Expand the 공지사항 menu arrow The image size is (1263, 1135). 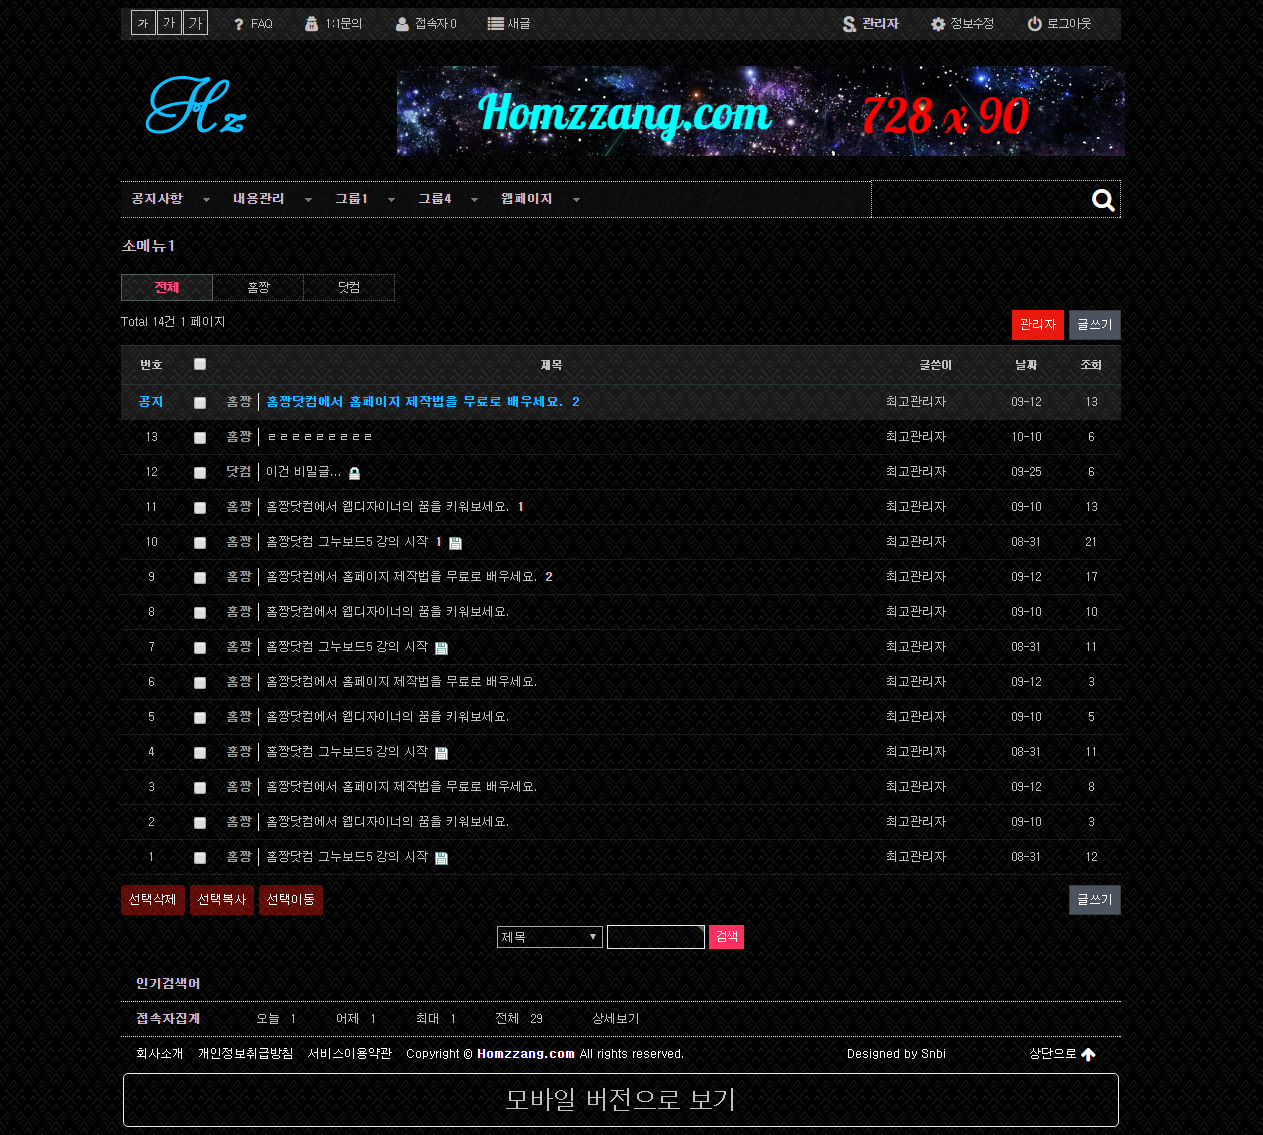(206, 200)
